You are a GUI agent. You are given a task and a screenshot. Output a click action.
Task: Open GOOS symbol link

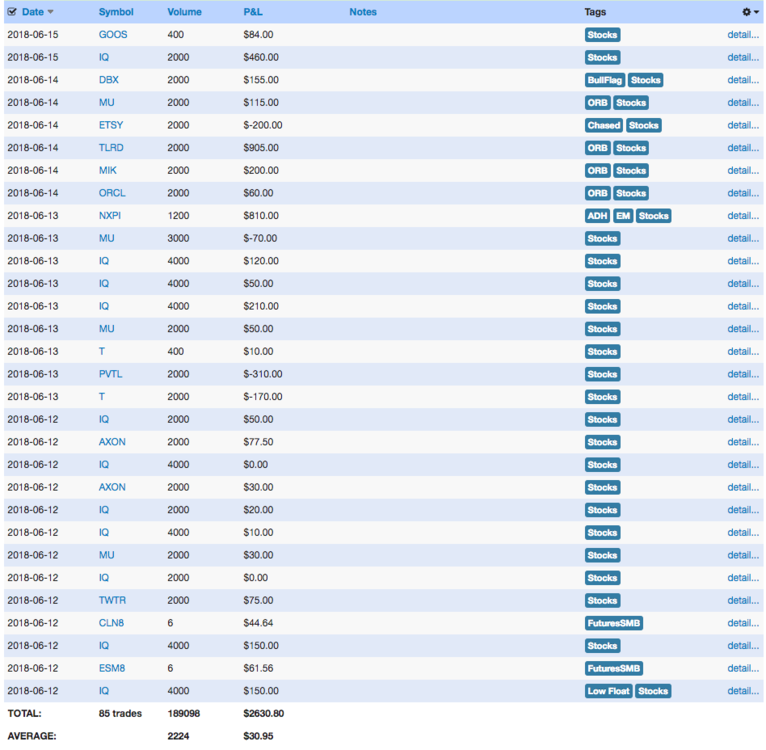click(113, 35)
